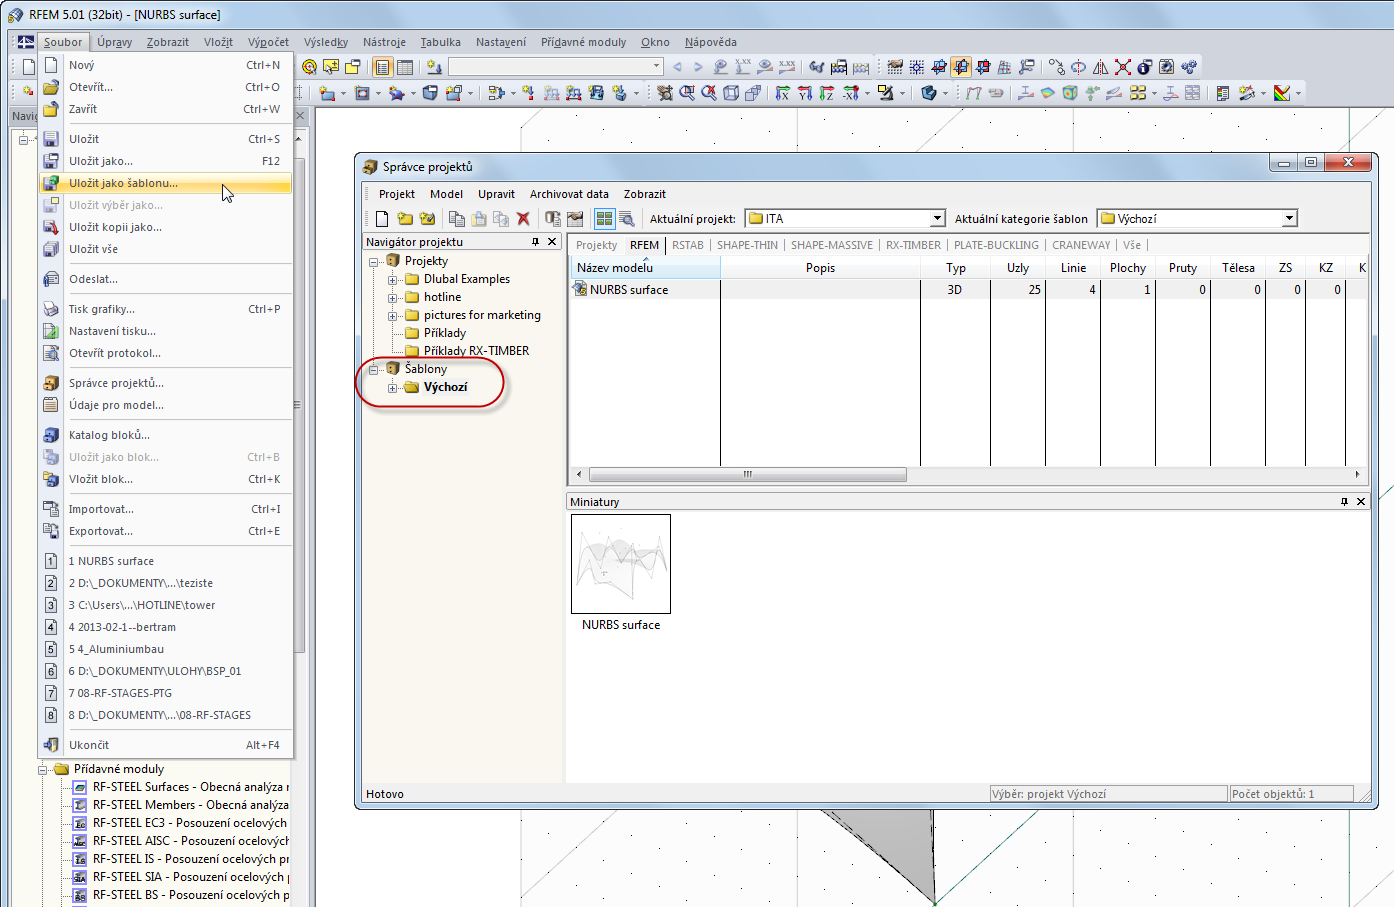Collapse the Šablony tree node
The width and height of the screenshot is (1394, 907).
click(374, 370)
